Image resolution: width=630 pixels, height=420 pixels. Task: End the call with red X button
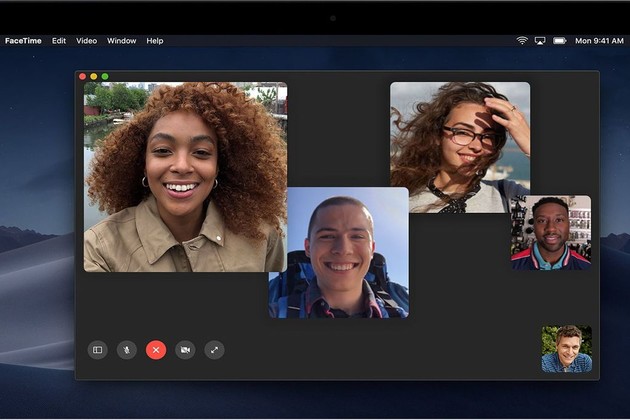156,350
